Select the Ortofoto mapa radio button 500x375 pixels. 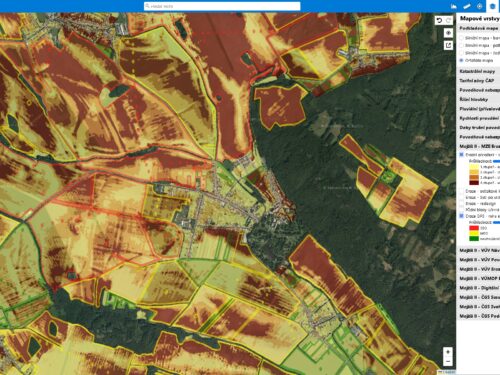pyautogui.click(x=462, y=60)
